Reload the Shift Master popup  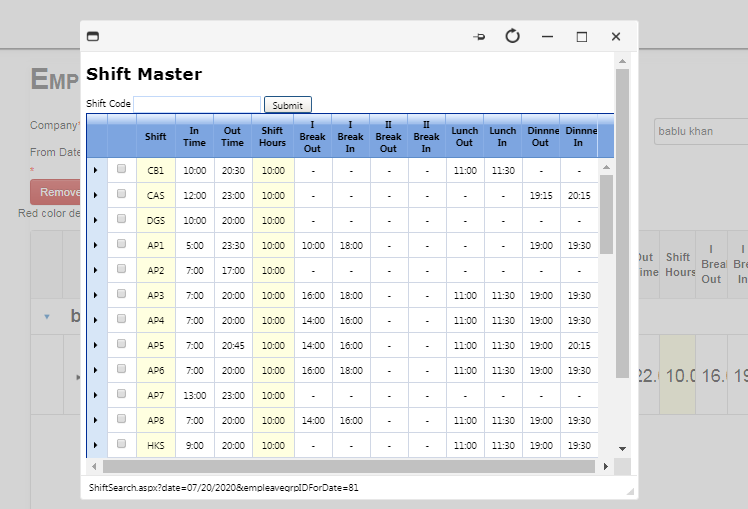click(x=512, y=36)
